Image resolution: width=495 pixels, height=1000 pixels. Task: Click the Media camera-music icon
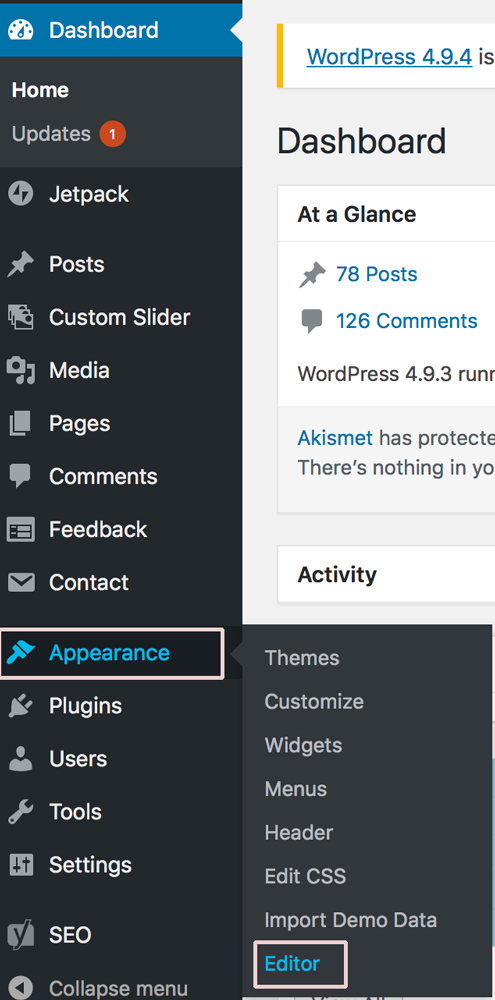coord(21,371)
